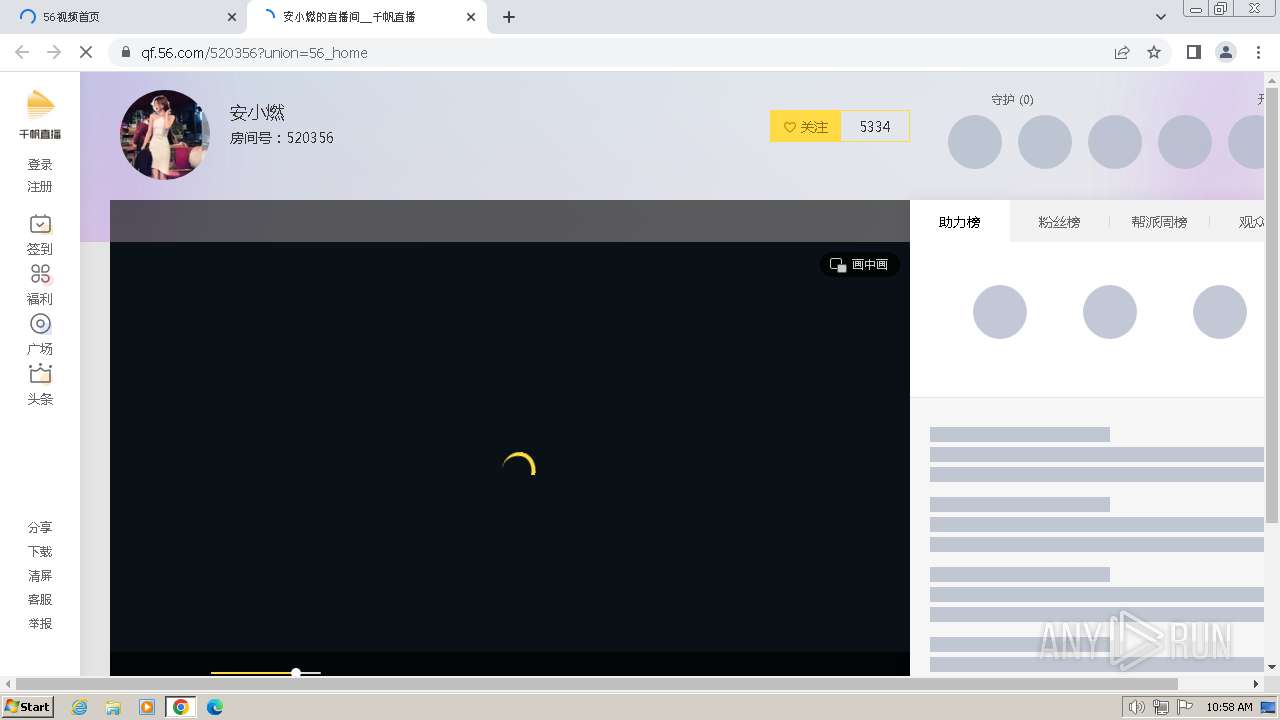Open the 注册 register link
The height and width of the screenshot is (720, 1280).
[40, 187]
